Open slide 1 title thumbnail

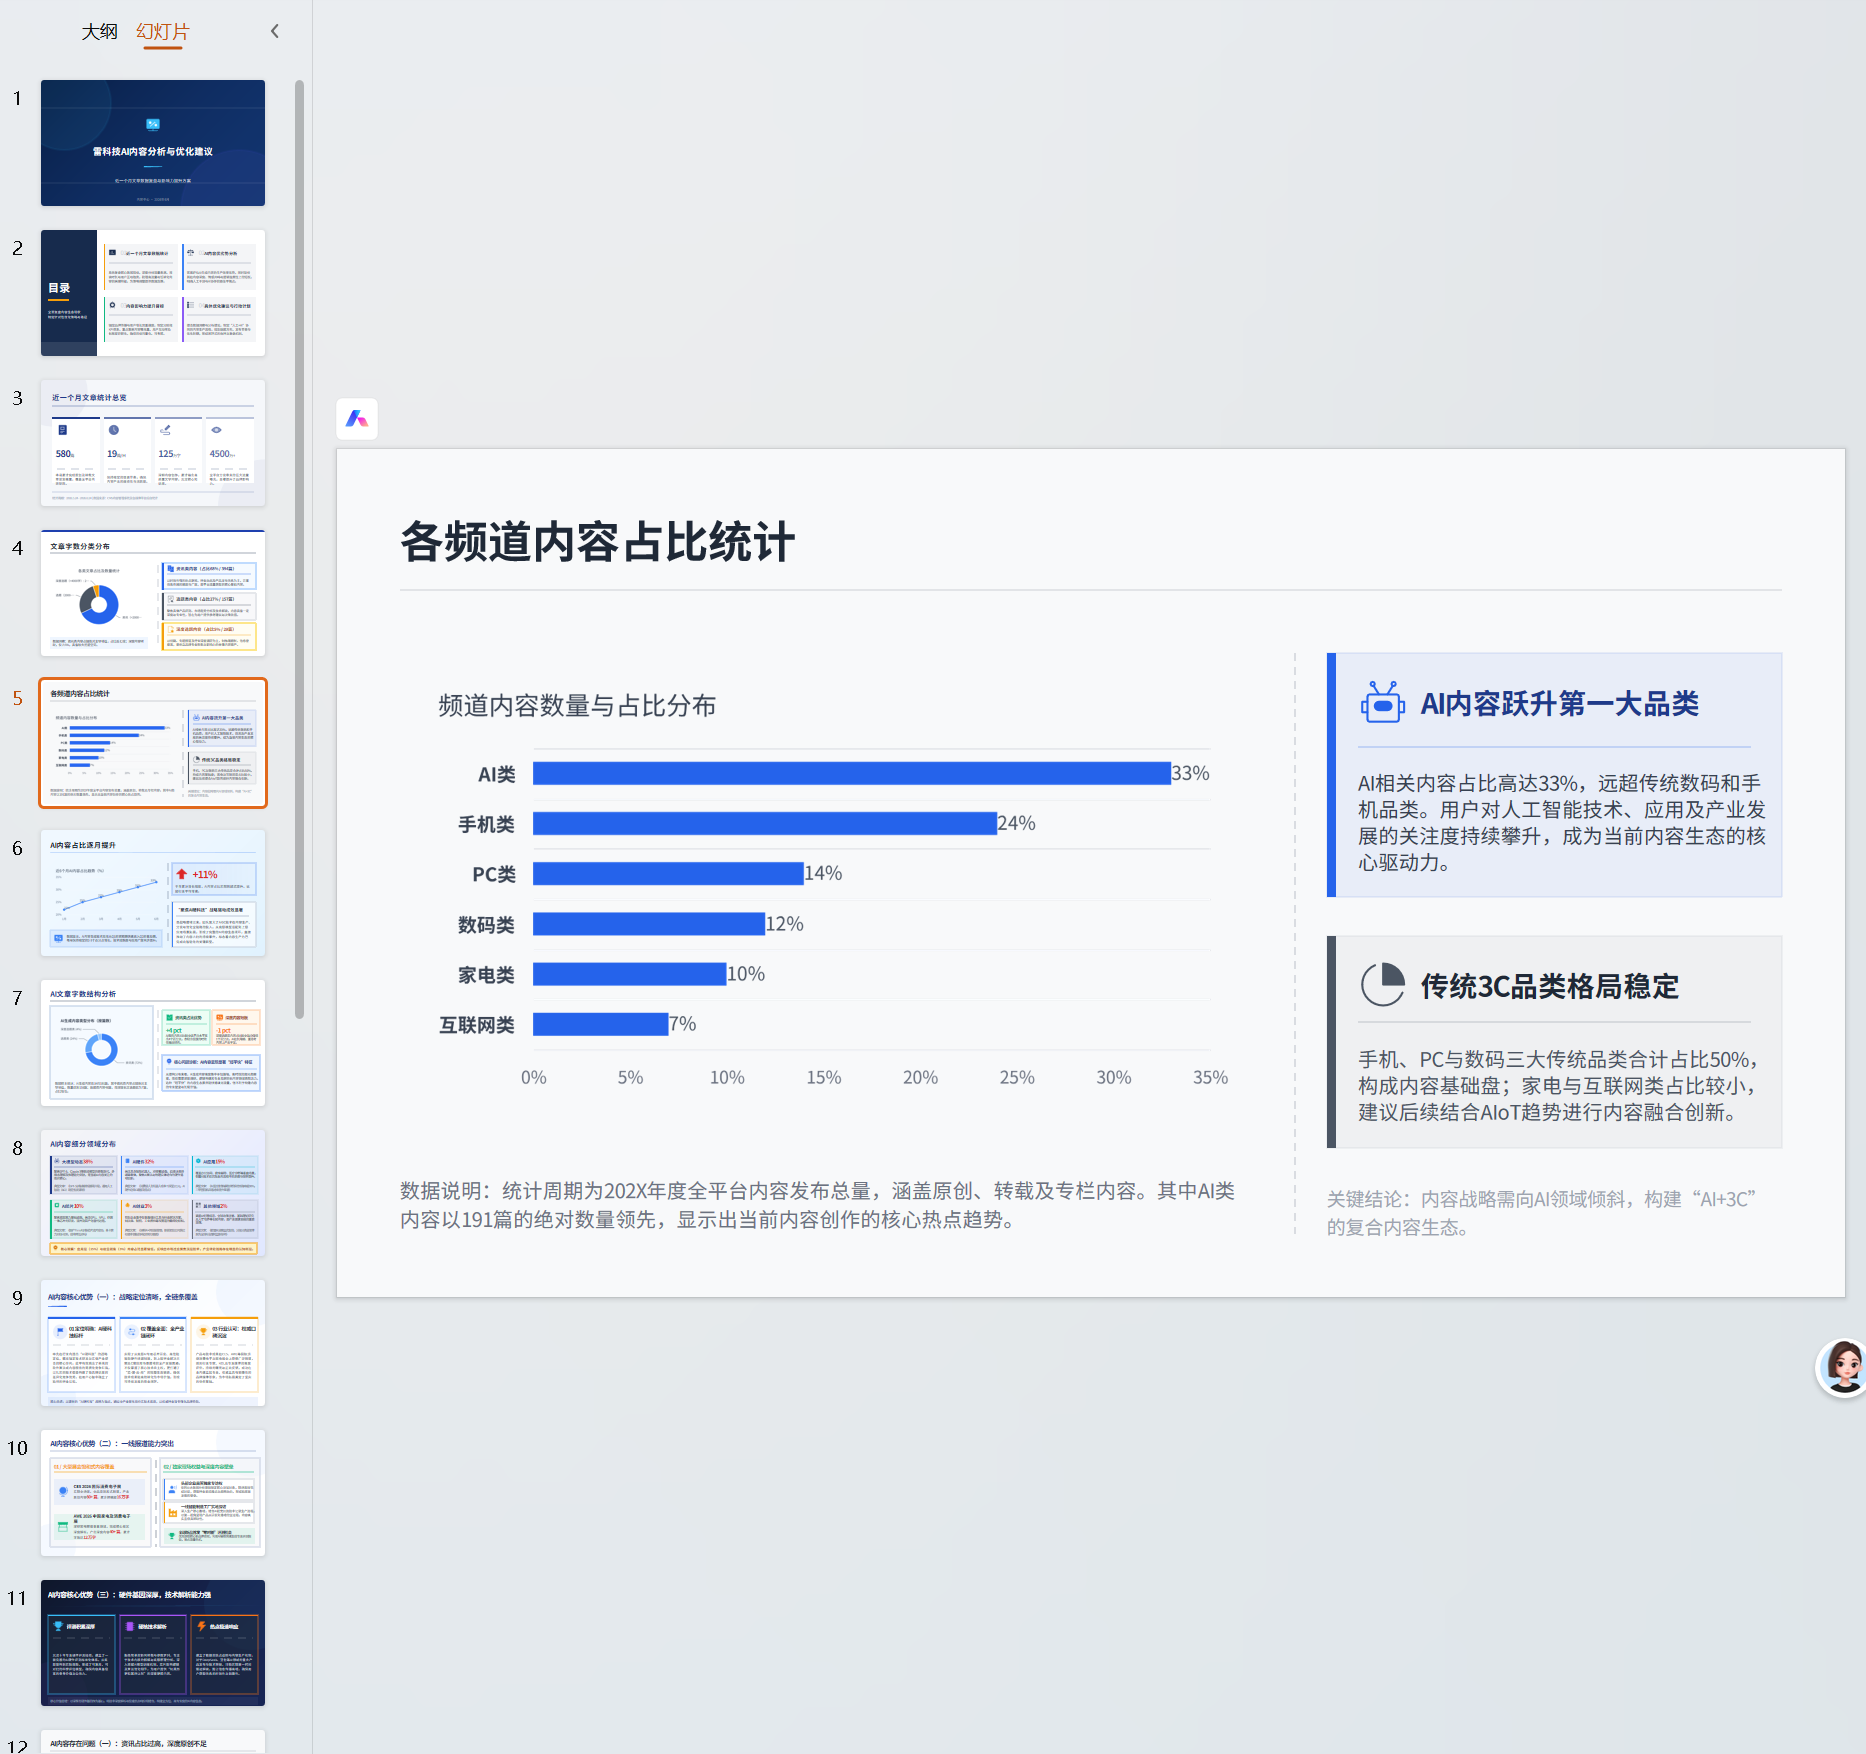click(153, 143)
